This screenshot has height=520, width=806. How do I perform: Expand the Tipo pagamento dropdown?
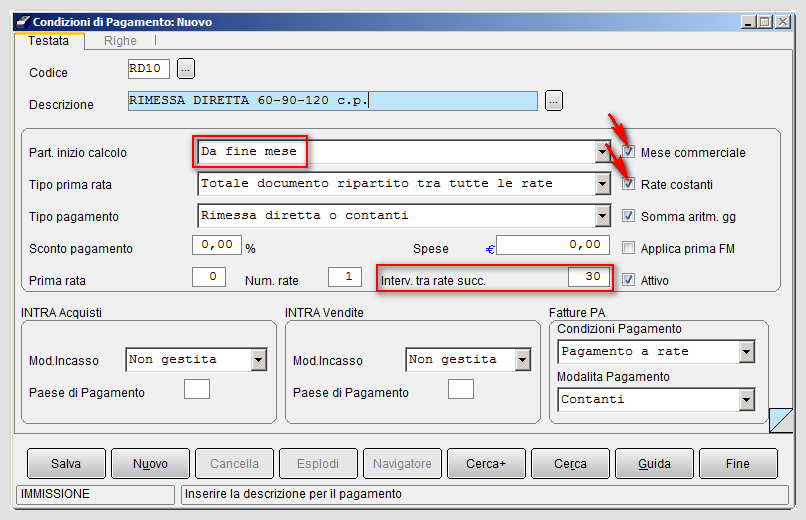tap(602, 216)
